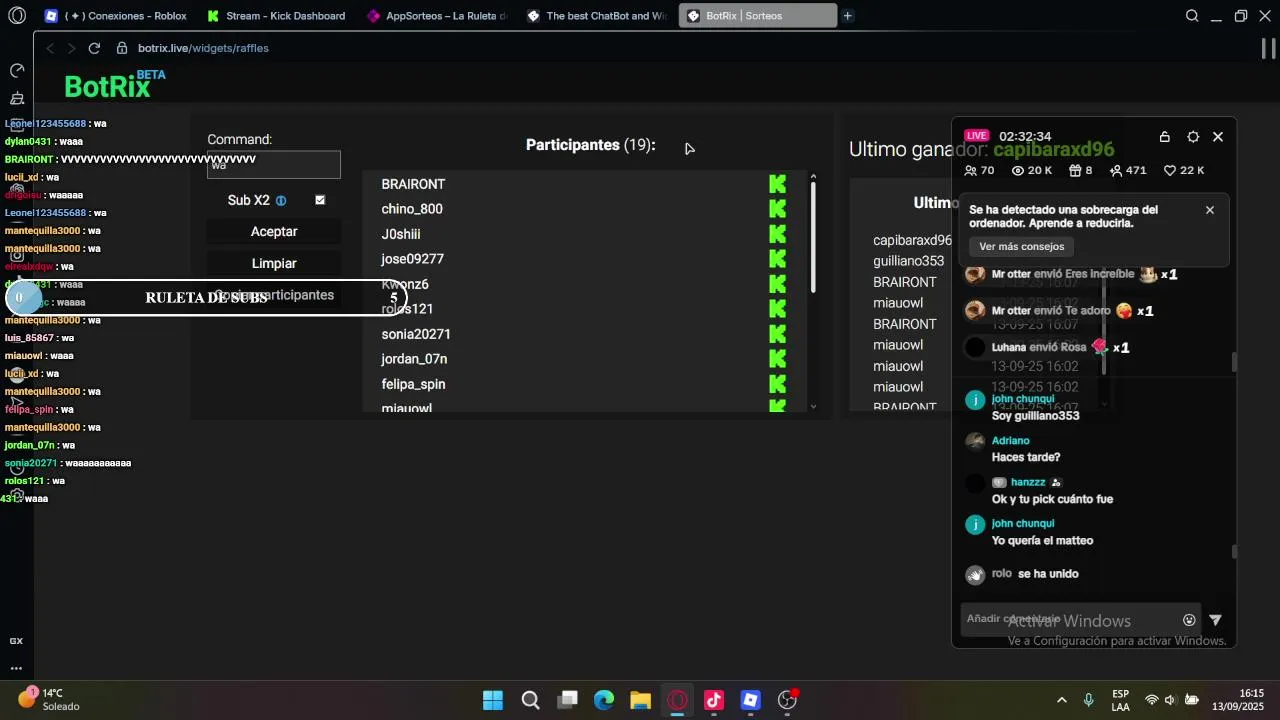Close the live stream overlay panel
This screenshot has height=720, width=1280.
(1218, 137)
